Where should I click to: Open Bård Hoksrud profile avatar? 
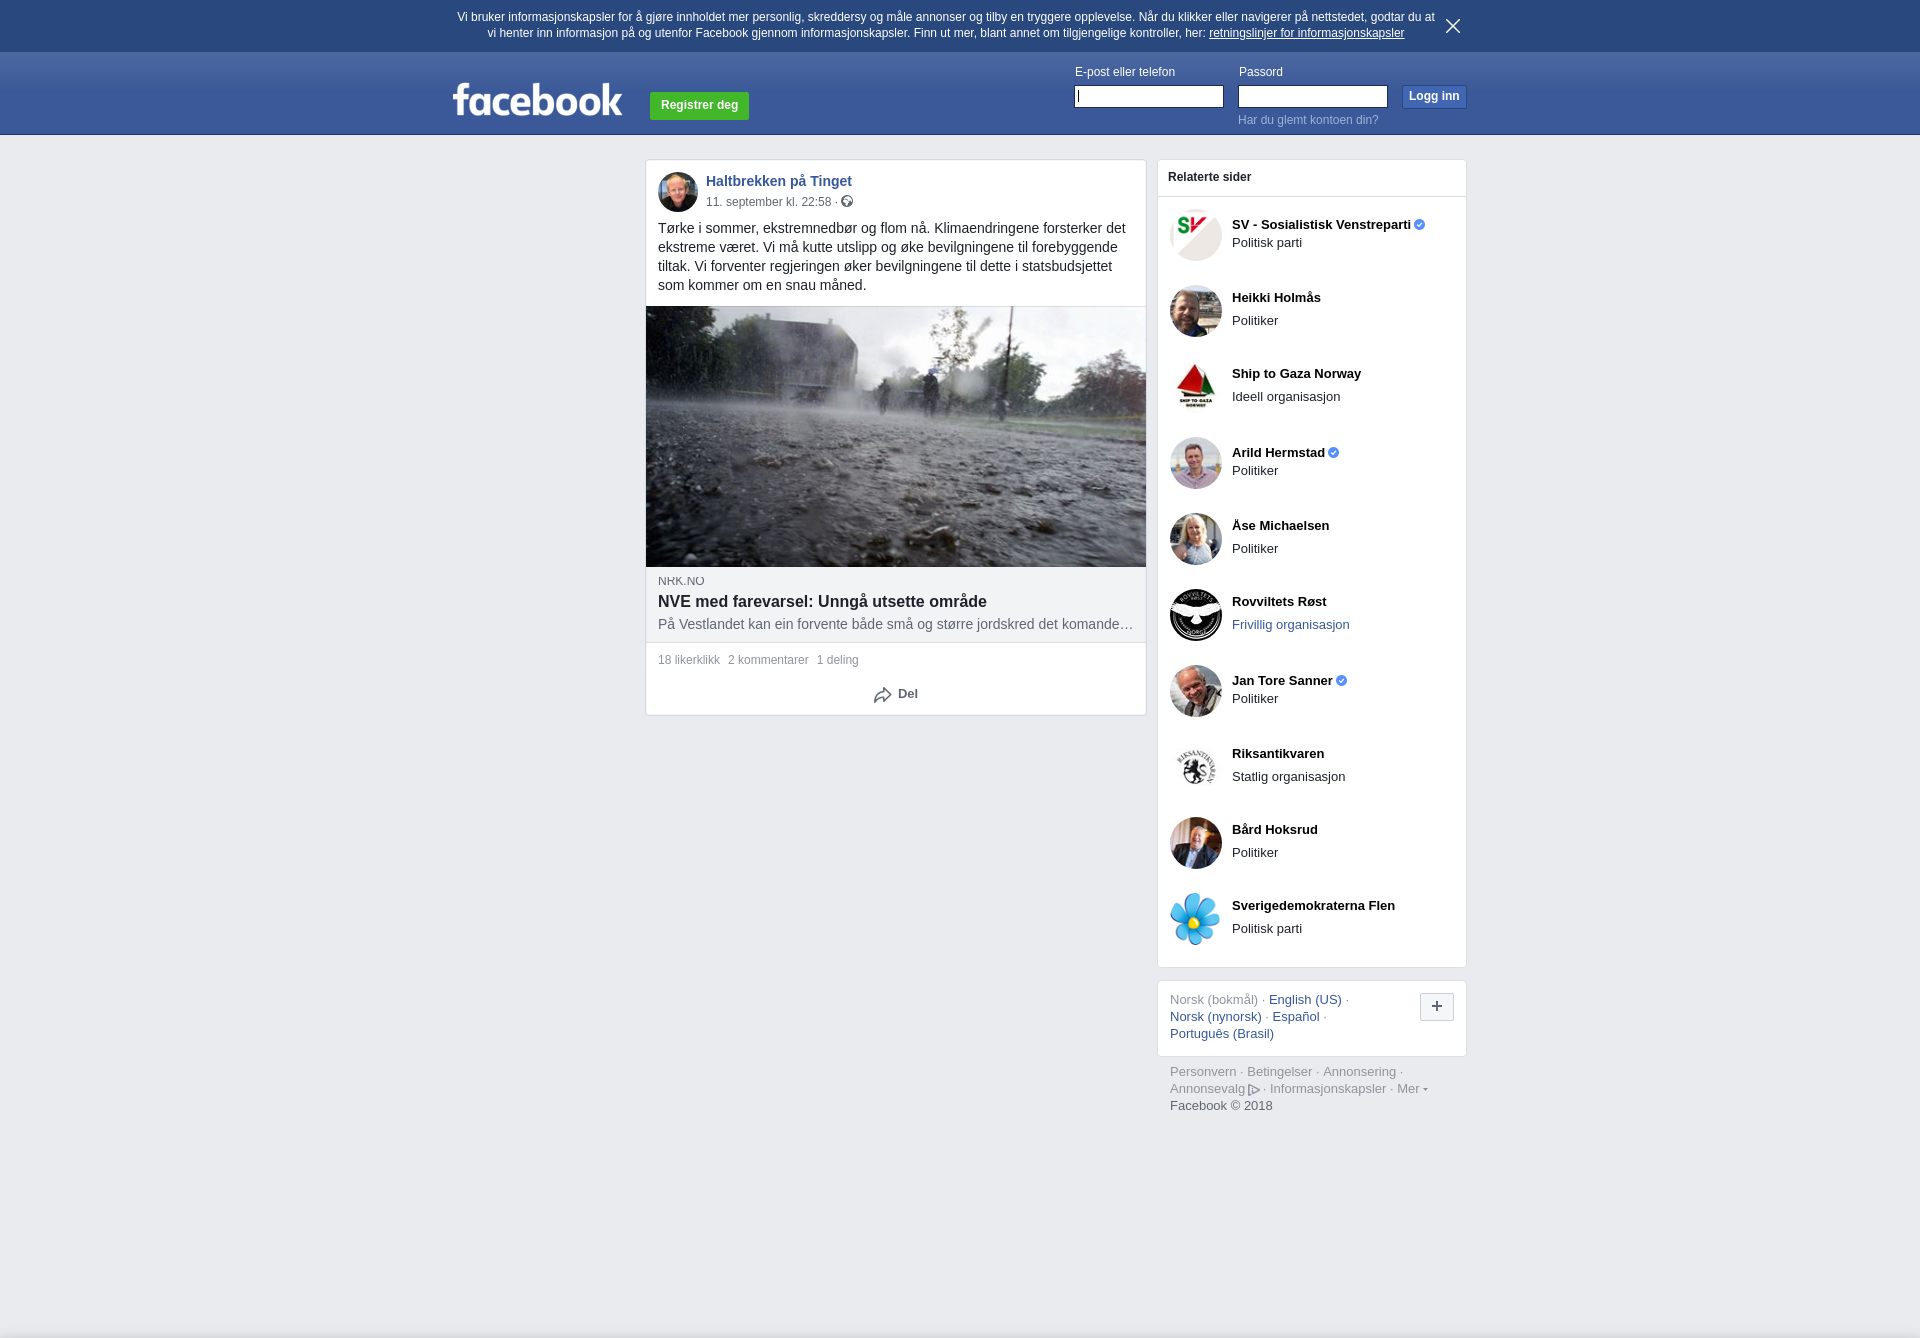point(1196,843)
